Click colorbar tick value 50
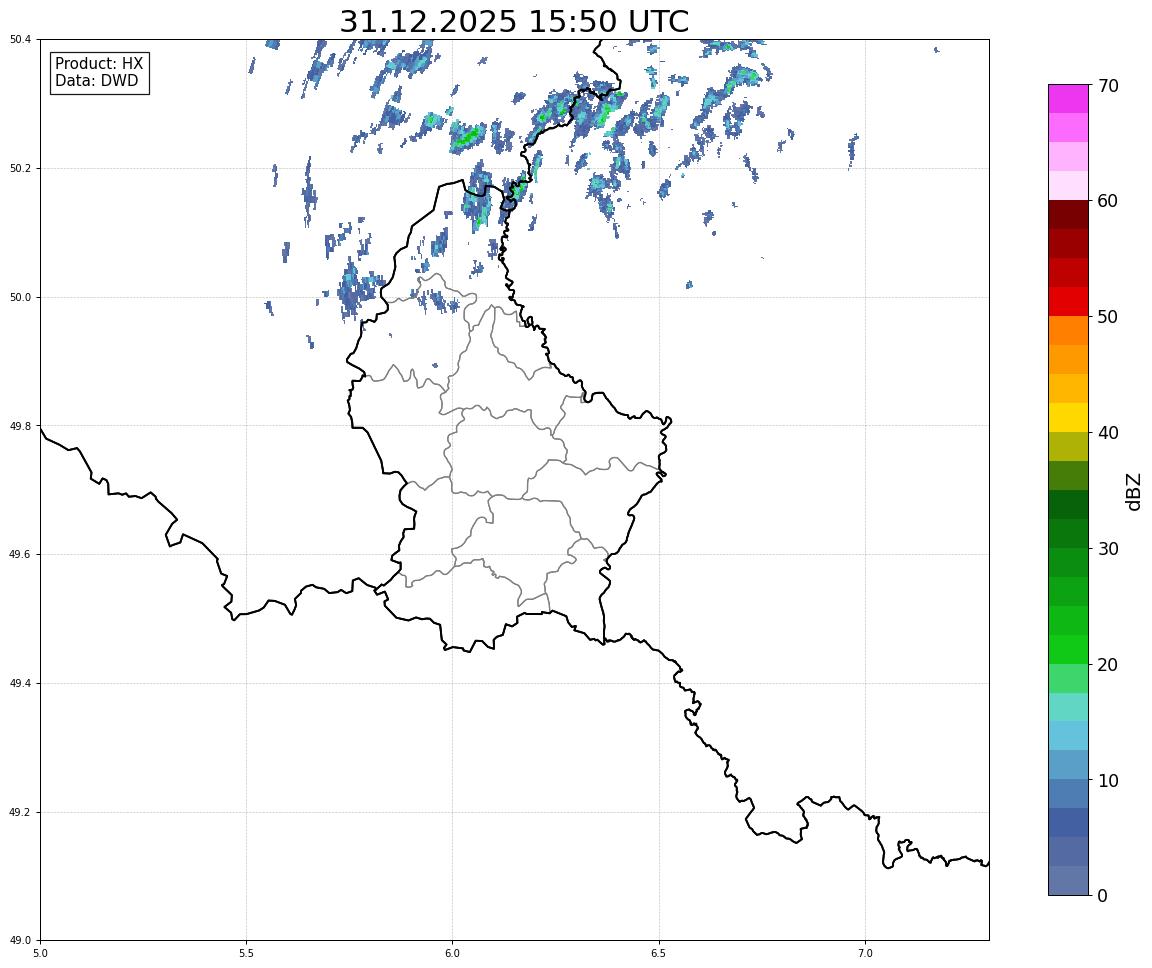 1108,317
